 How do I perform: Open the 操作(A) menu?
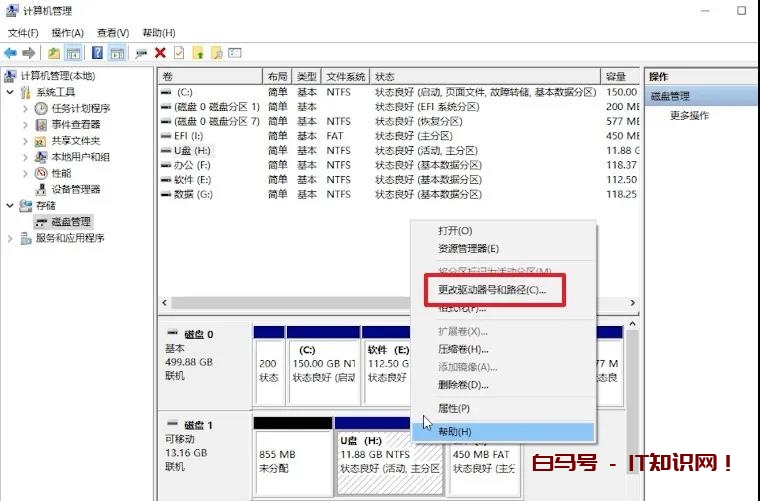(x=67, y=33)
